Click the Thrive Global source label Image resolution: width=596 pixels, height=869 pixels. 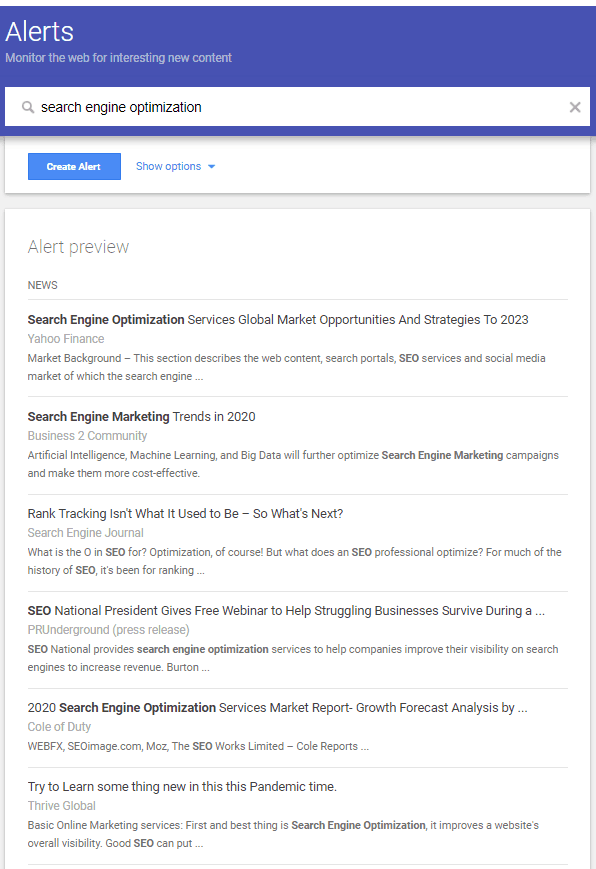(x=62, y=806)
